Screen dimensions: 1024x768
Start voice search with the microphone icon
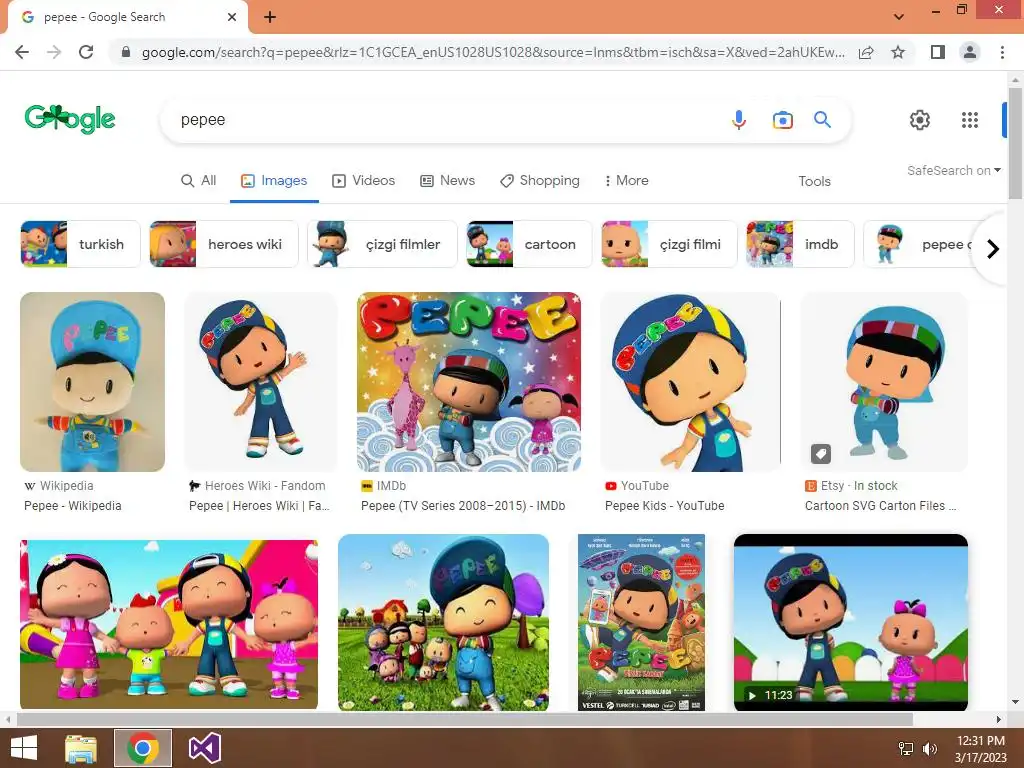coord(739,120)
